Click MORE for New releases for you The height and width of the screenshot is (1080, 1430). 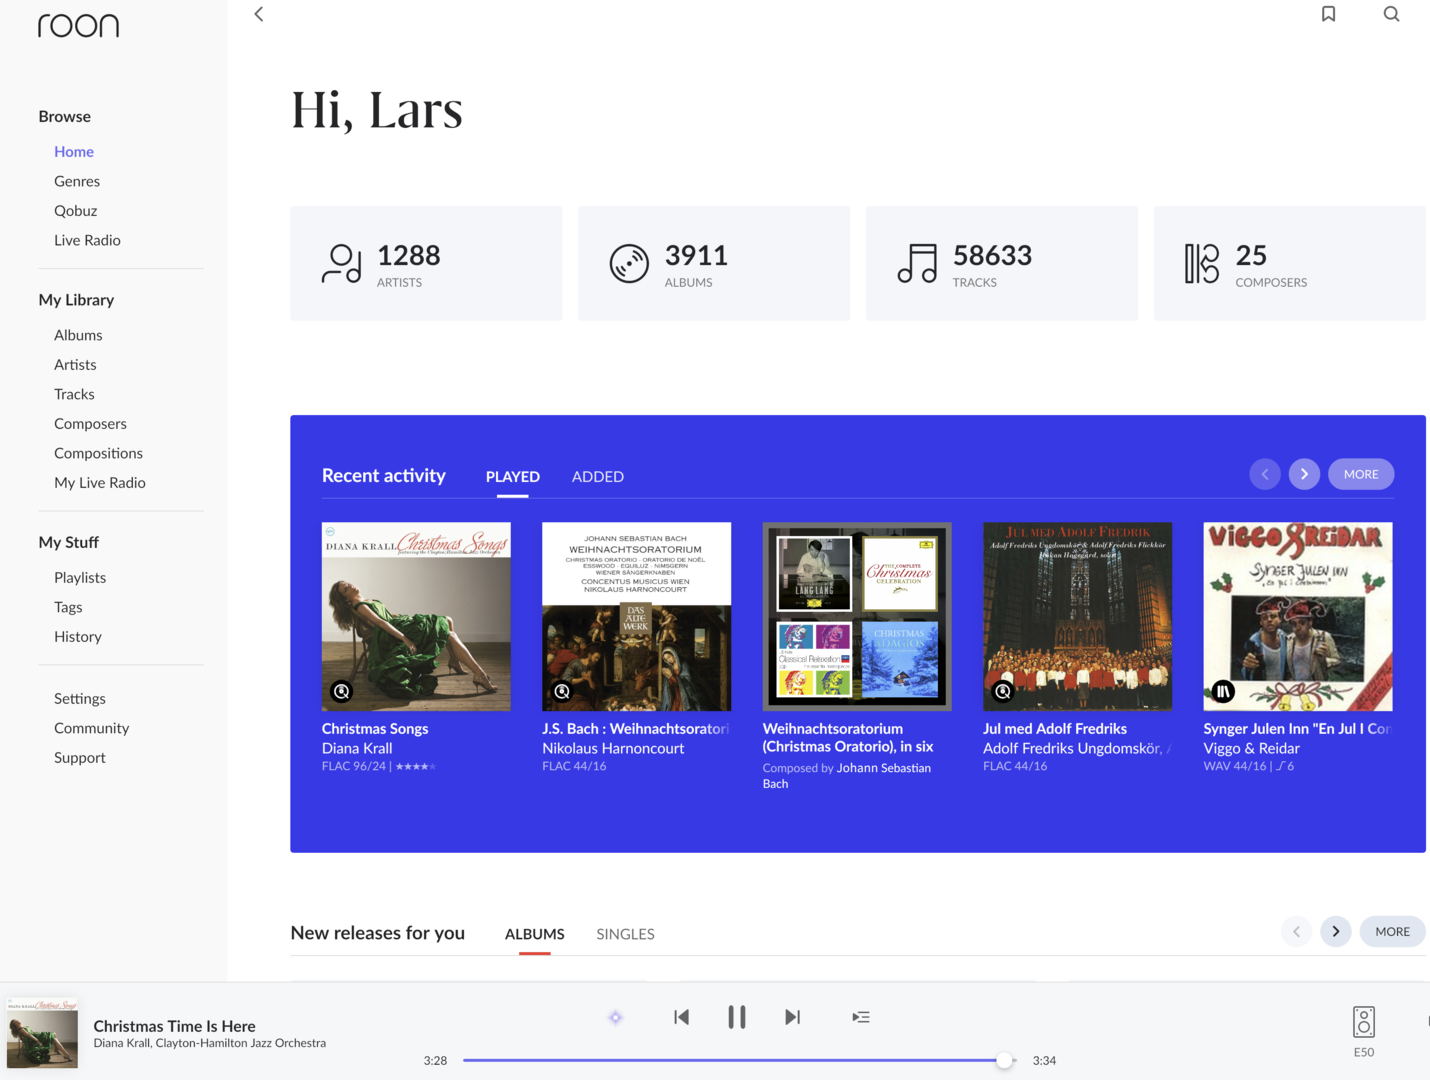(x=1392, y=931)
